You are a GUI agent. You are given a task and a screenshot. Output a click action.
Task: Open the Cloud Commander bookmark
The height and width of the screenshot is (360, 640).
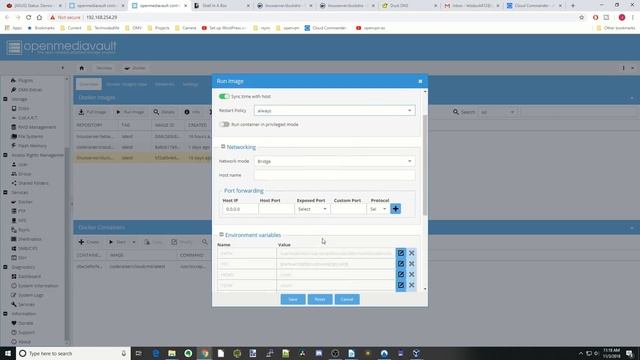326,28
